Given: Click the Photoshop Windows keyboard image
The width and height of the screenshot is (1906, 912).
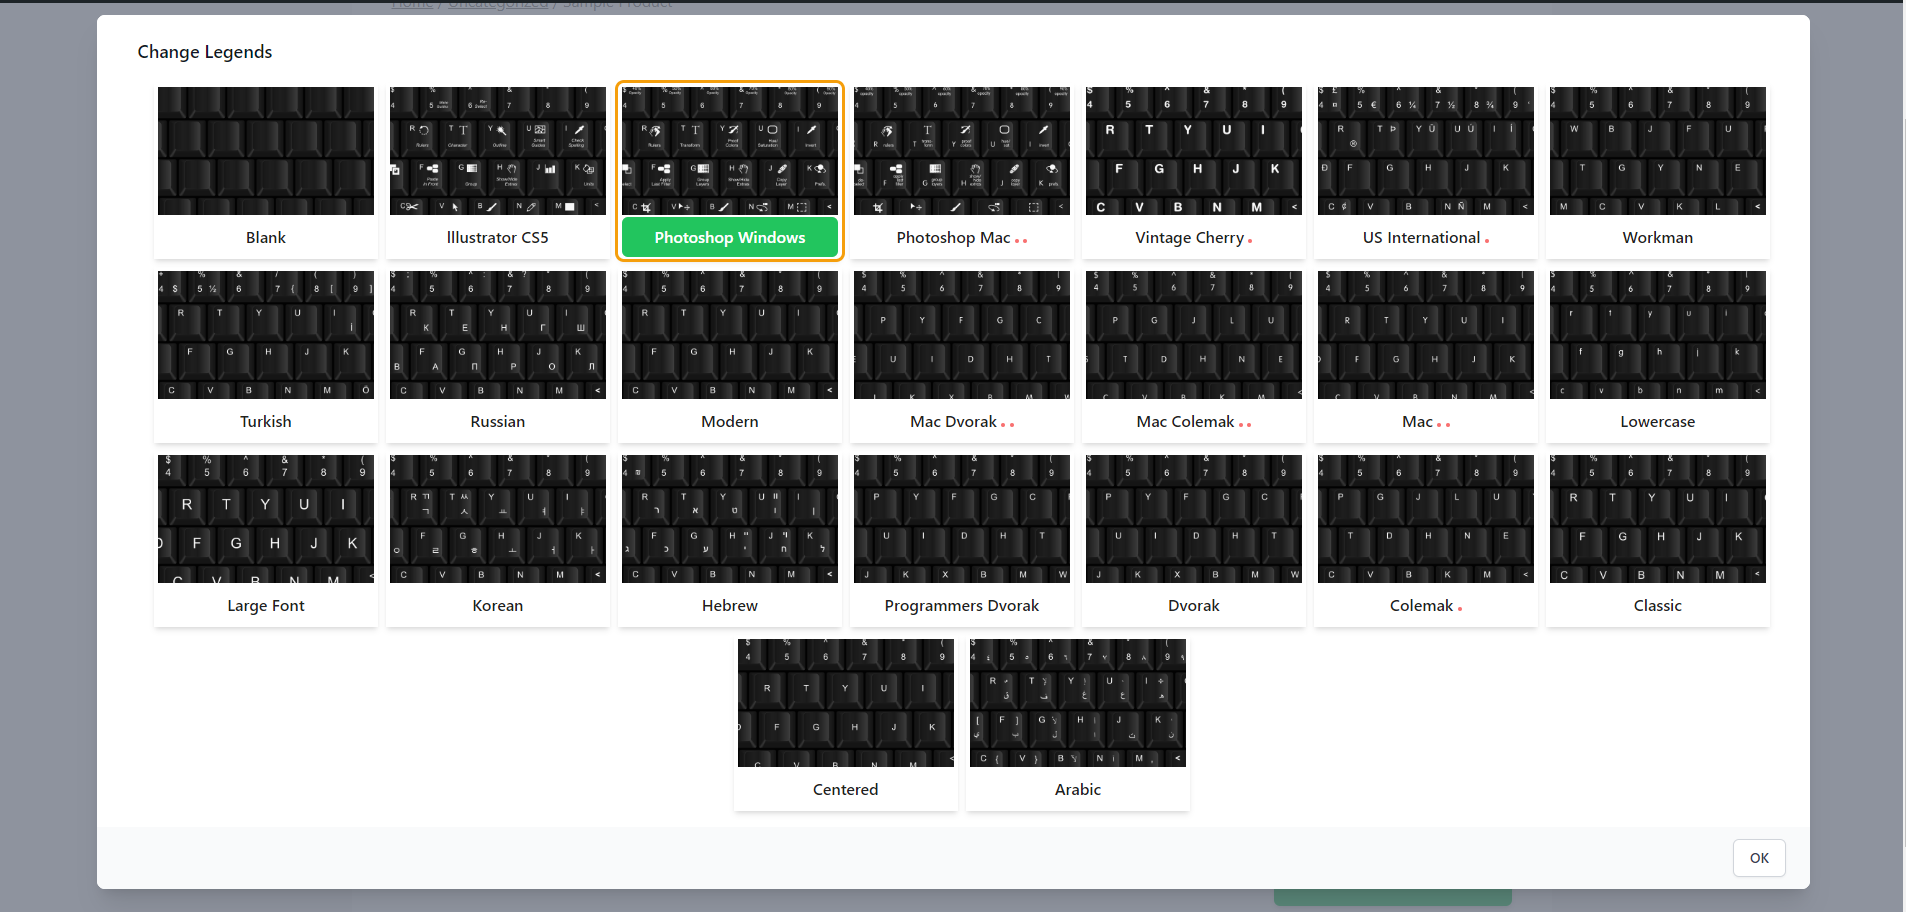Looking at the screenshot, I should click(x=730, y=151).
